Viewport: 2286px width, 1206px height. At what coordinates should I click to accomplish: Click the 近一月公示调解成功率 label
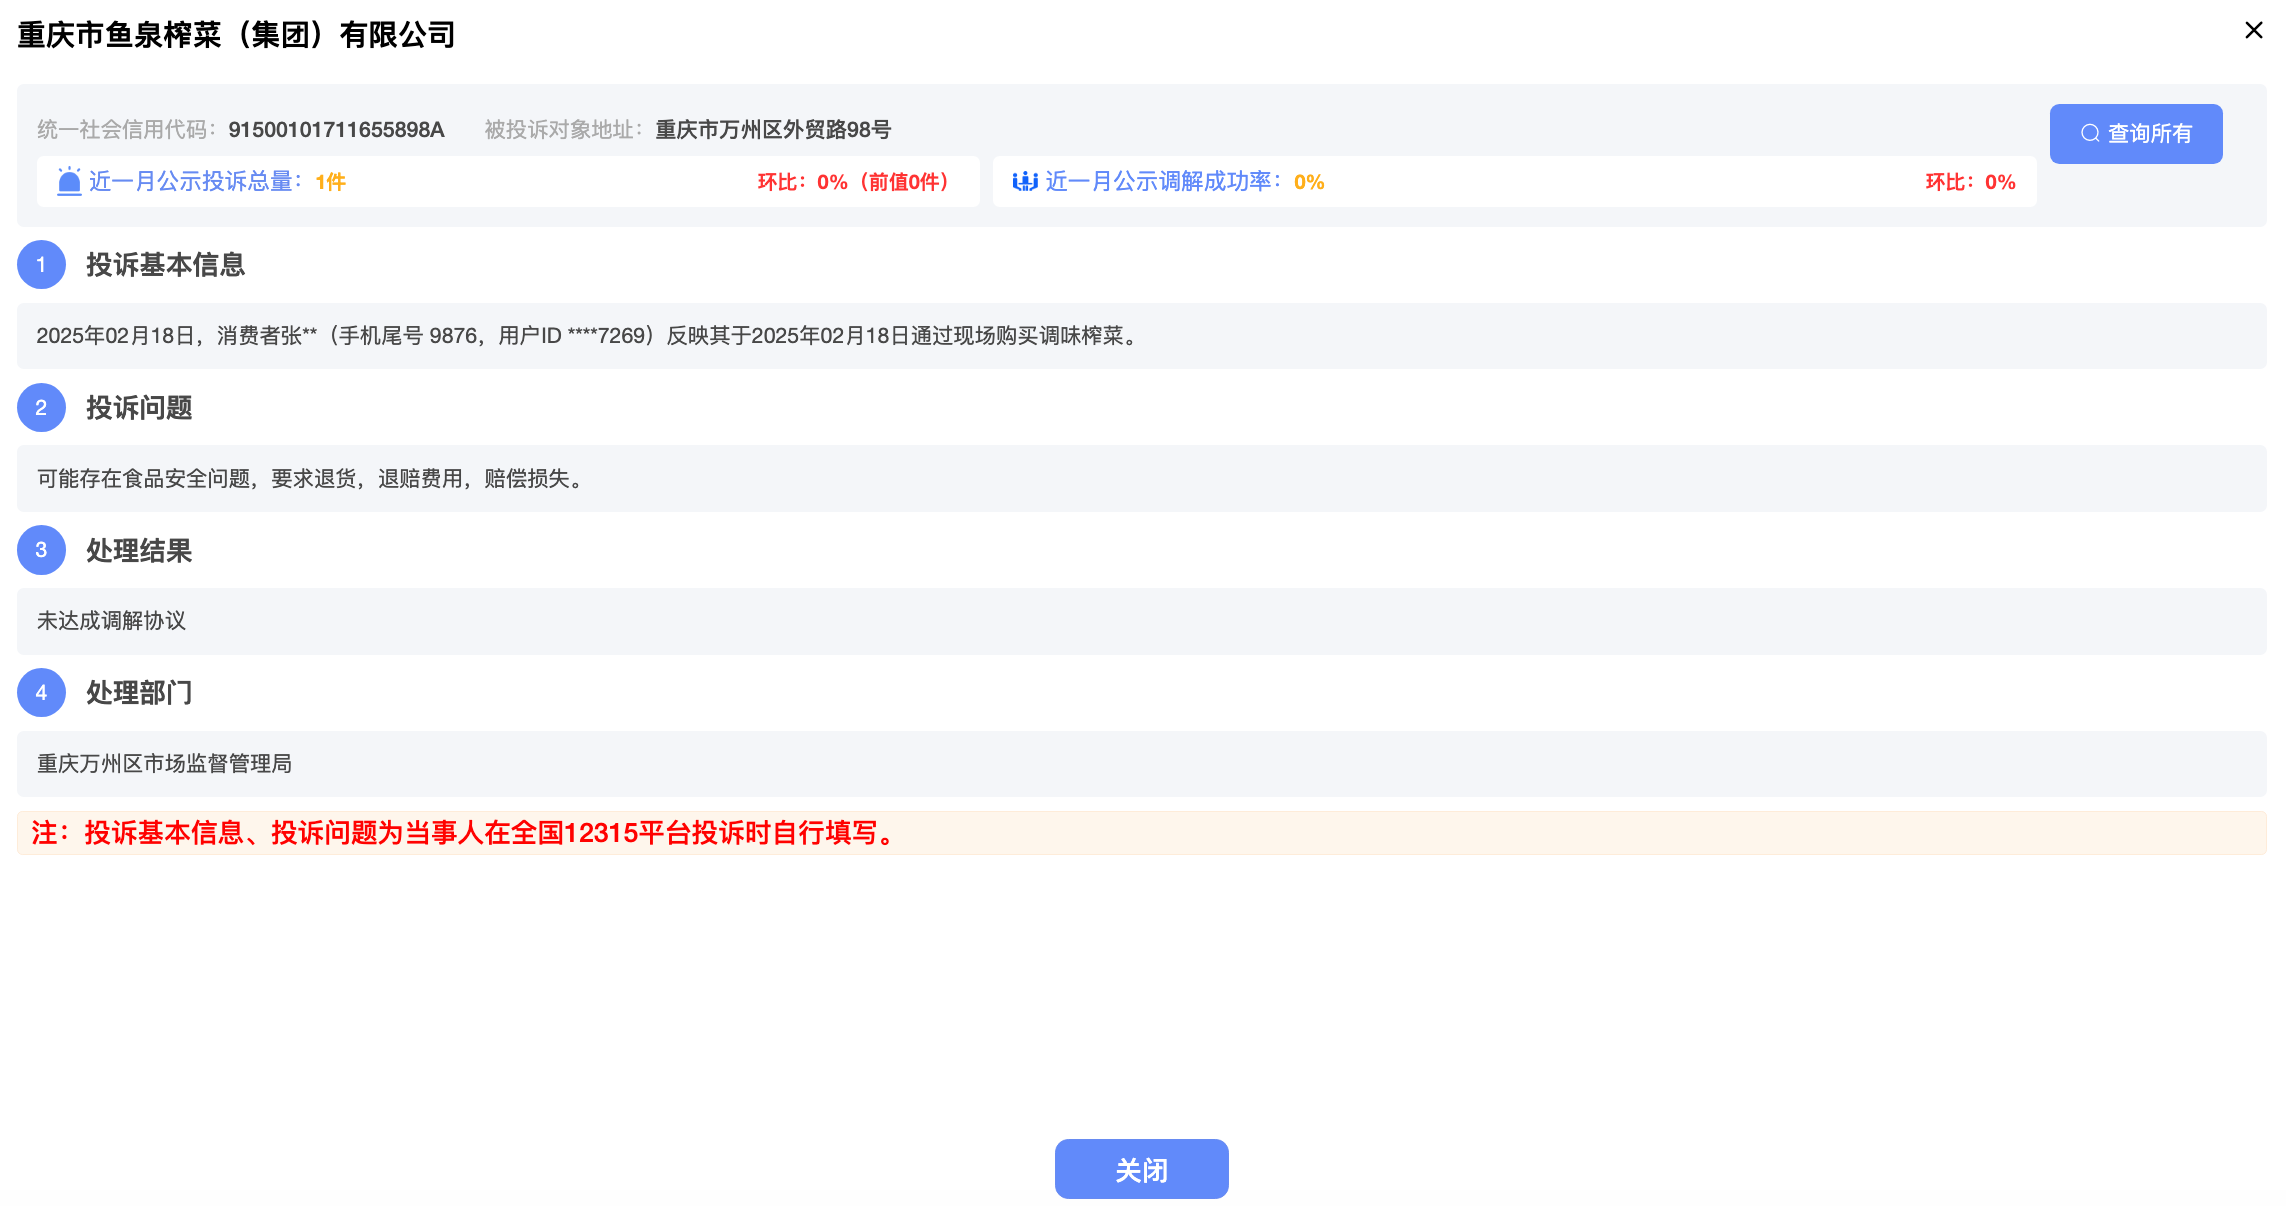point(1164,181)
